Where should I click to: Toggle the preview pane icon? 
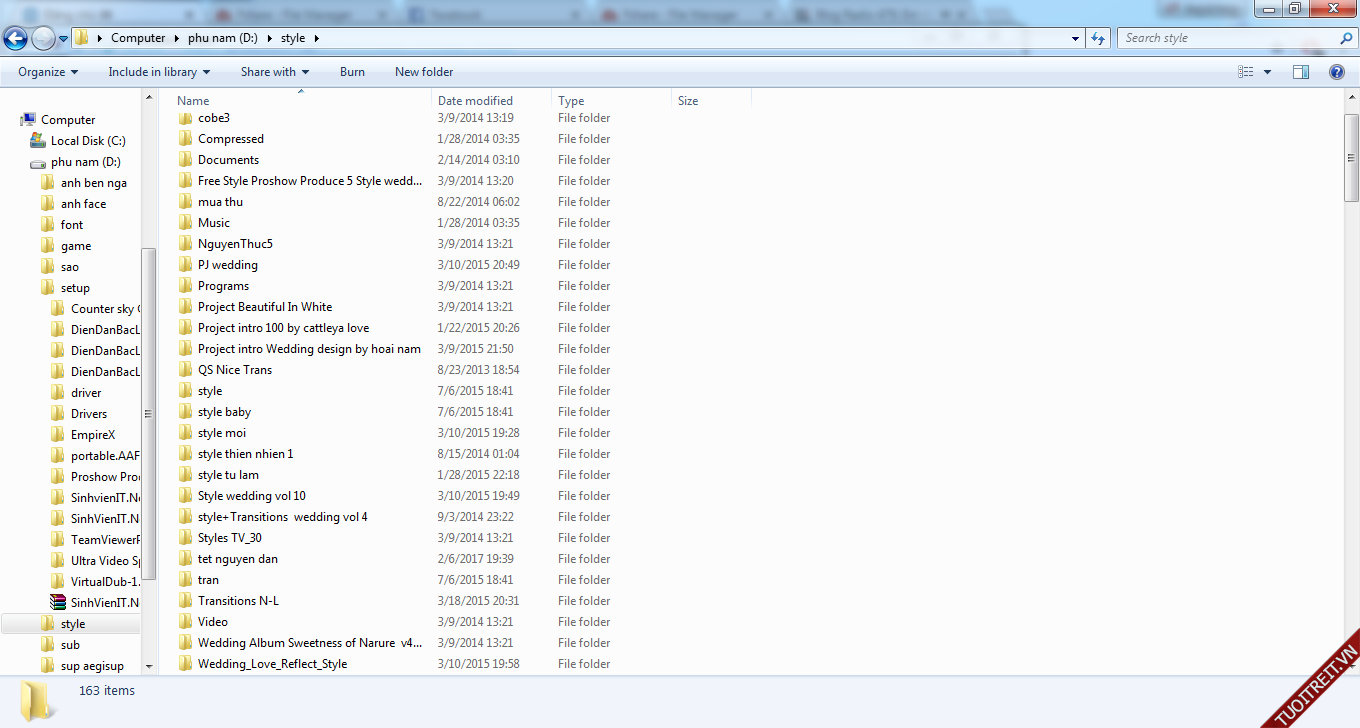click(x=1300, y=72)
